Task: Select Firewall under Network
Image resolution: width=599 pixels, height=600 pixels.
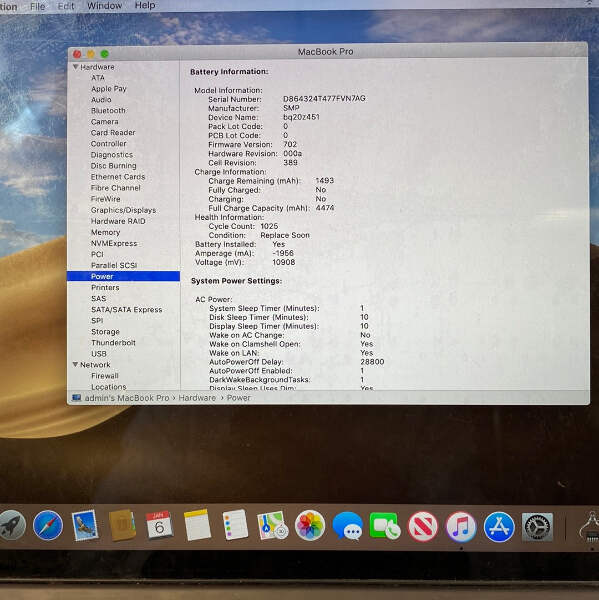Action: click(105, 376)
